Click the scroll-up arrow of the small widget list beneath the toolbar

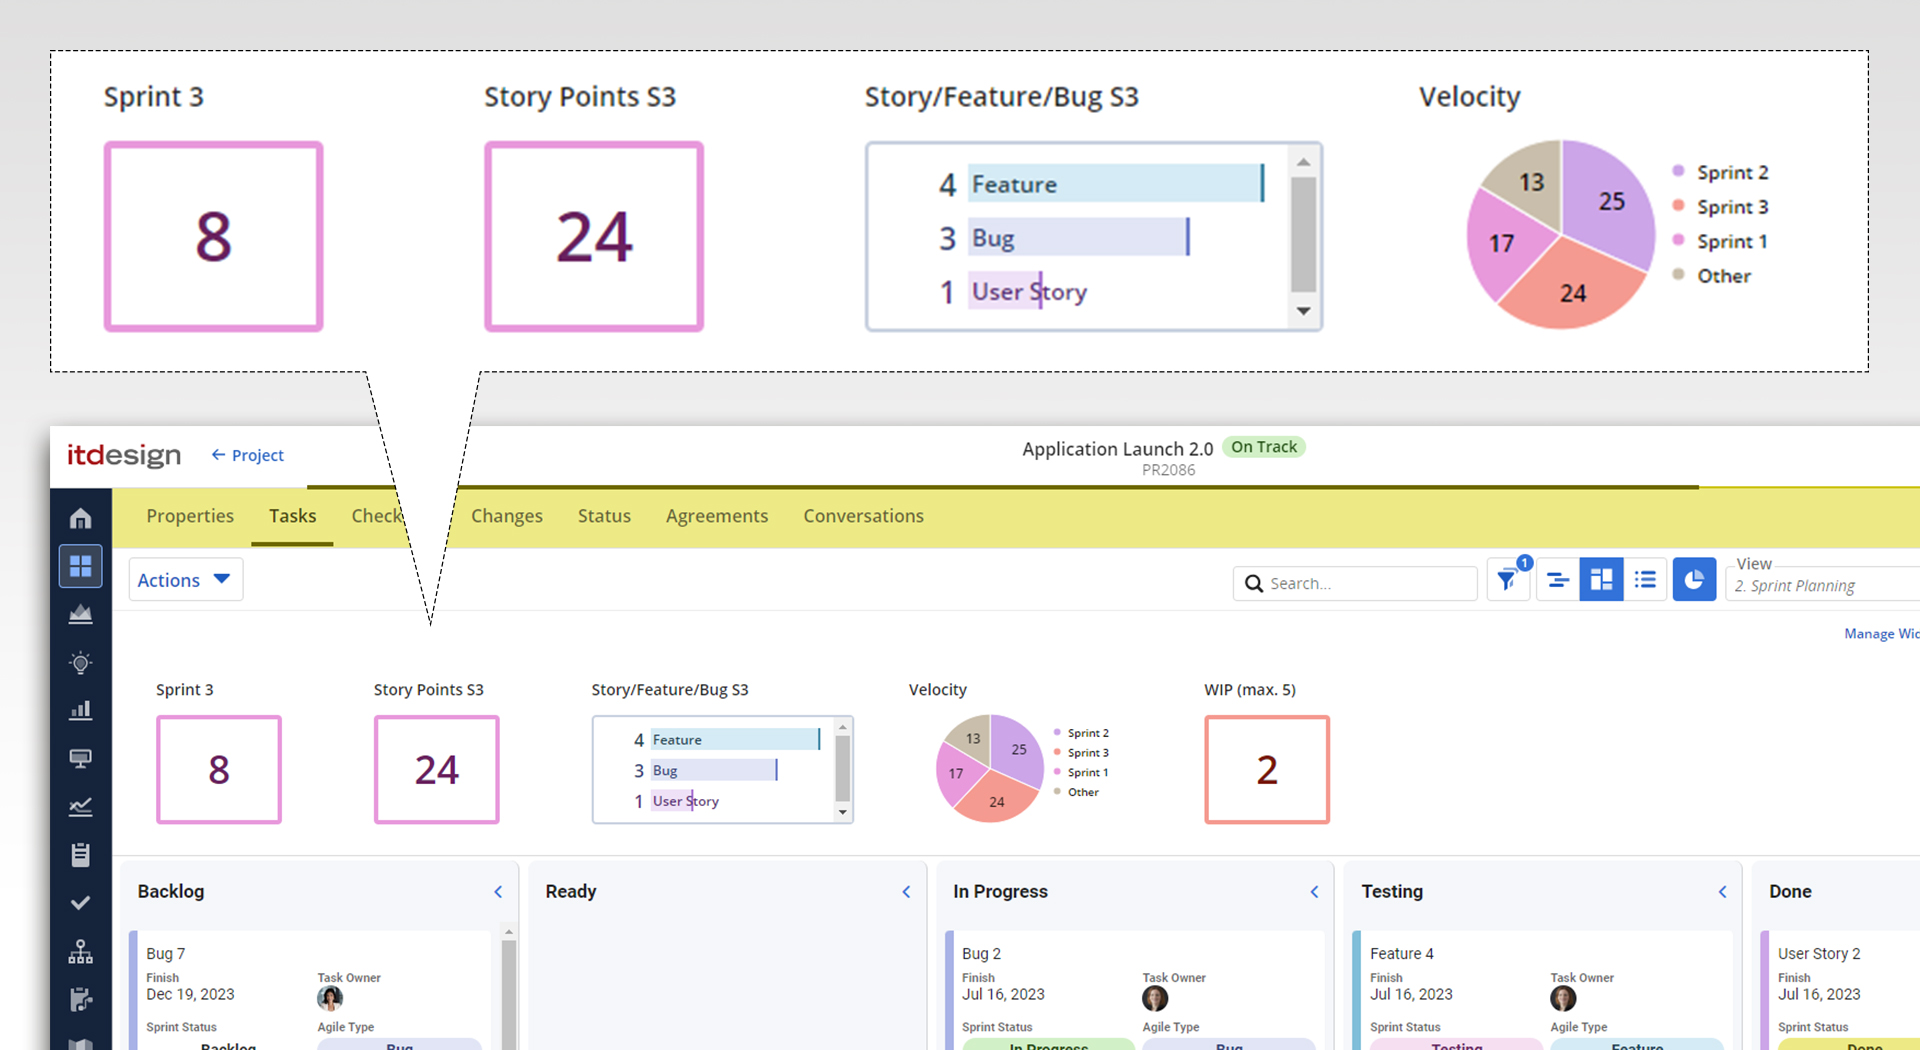[x=843, y=727]
